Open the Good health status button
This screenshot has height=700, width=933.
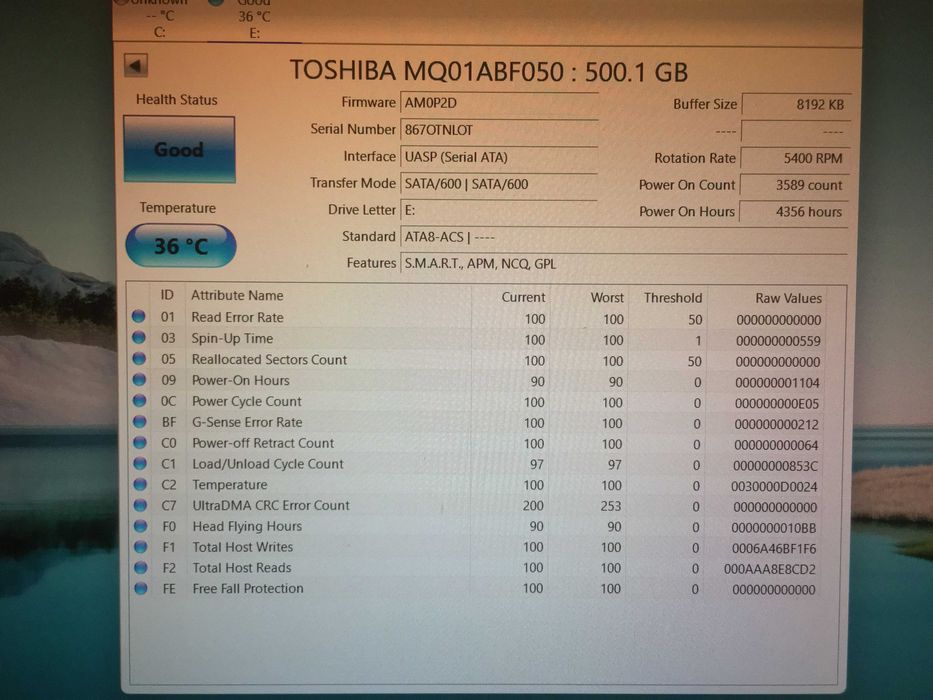pyautogui.click(x=179, y=149)
